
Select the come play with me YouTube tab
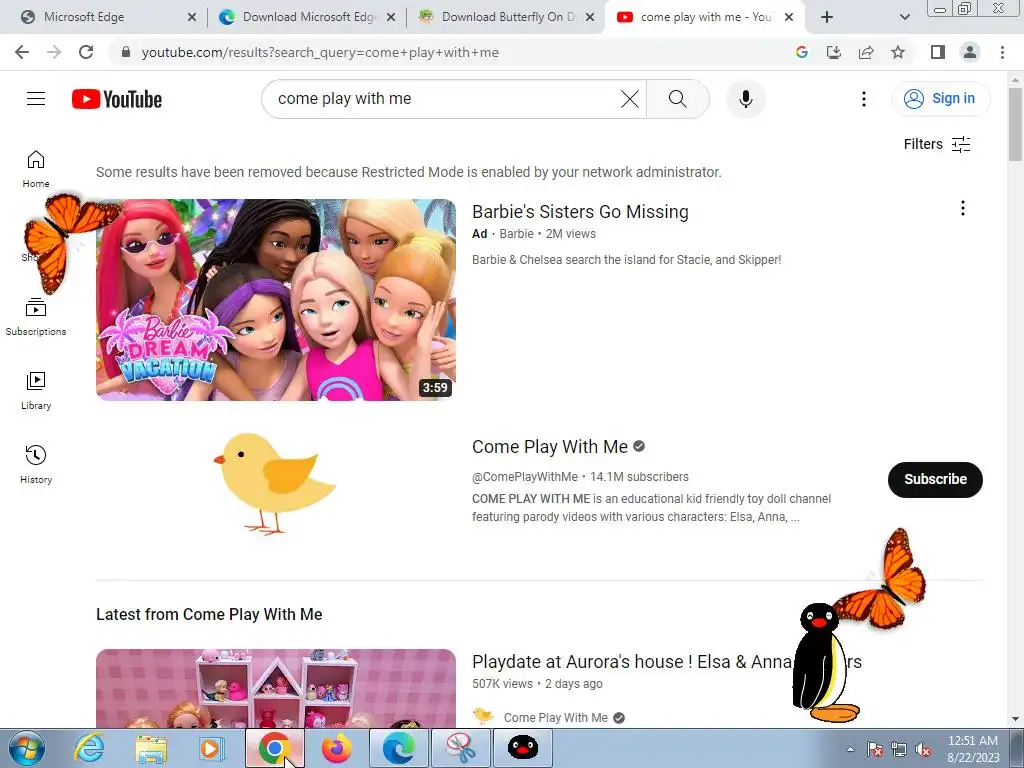coord(702,17)
